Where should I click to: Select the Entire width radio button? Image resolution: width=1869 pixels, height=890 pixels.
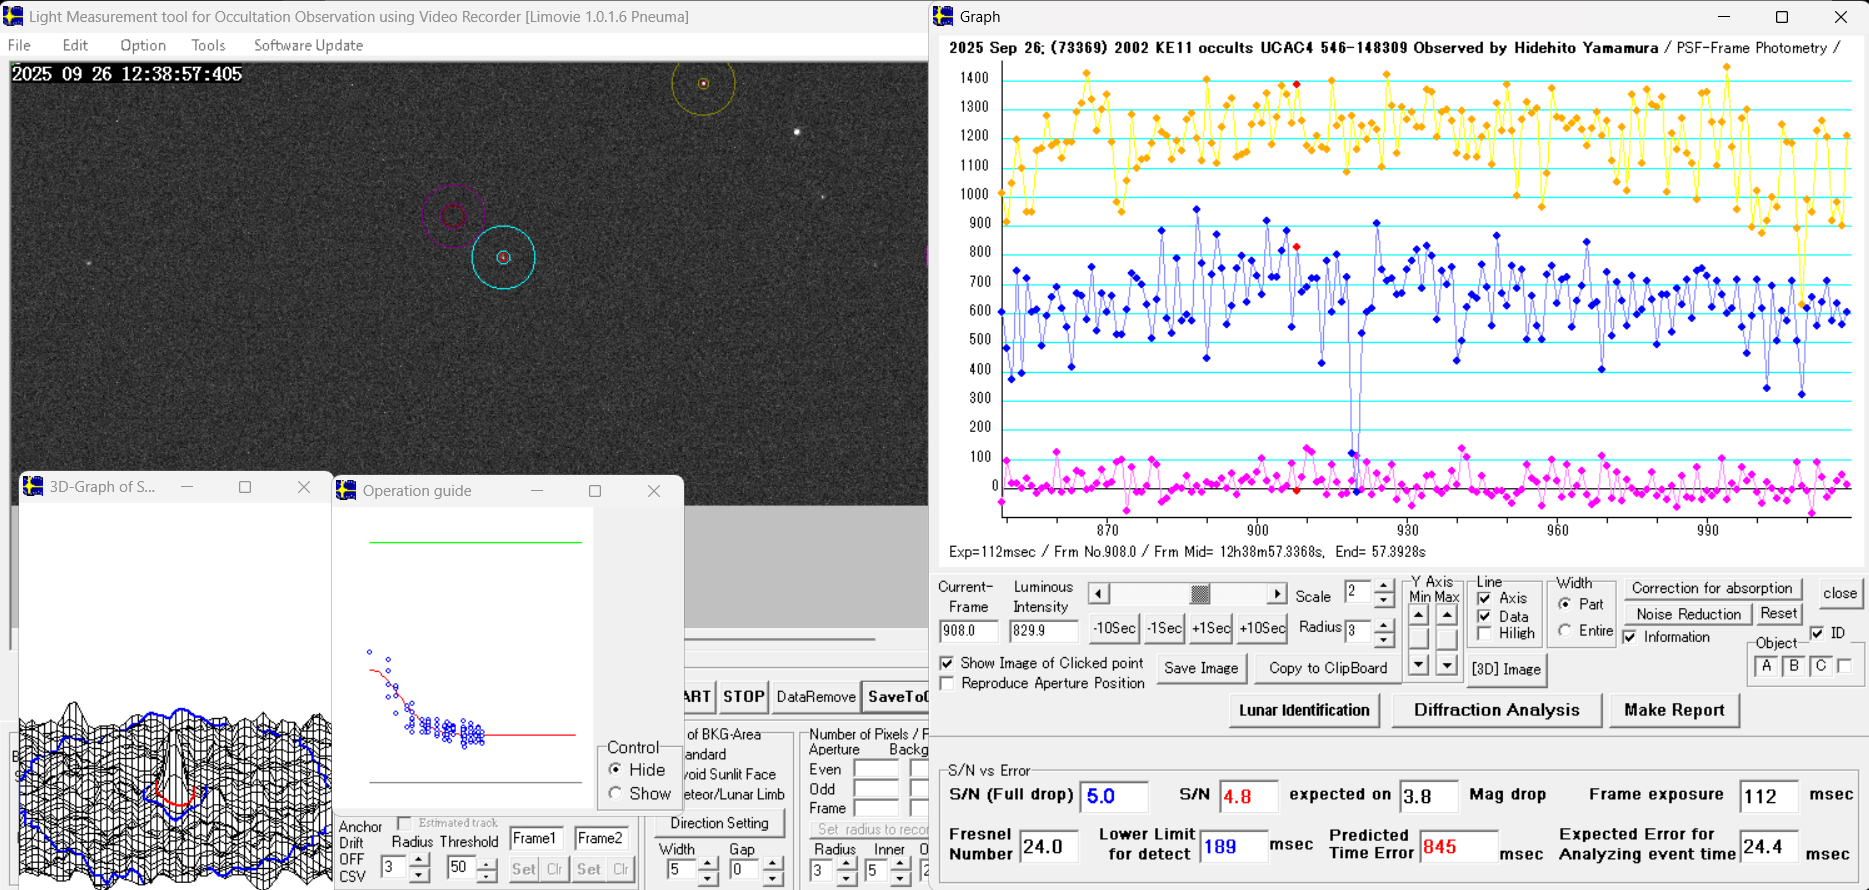(1565, 631)
